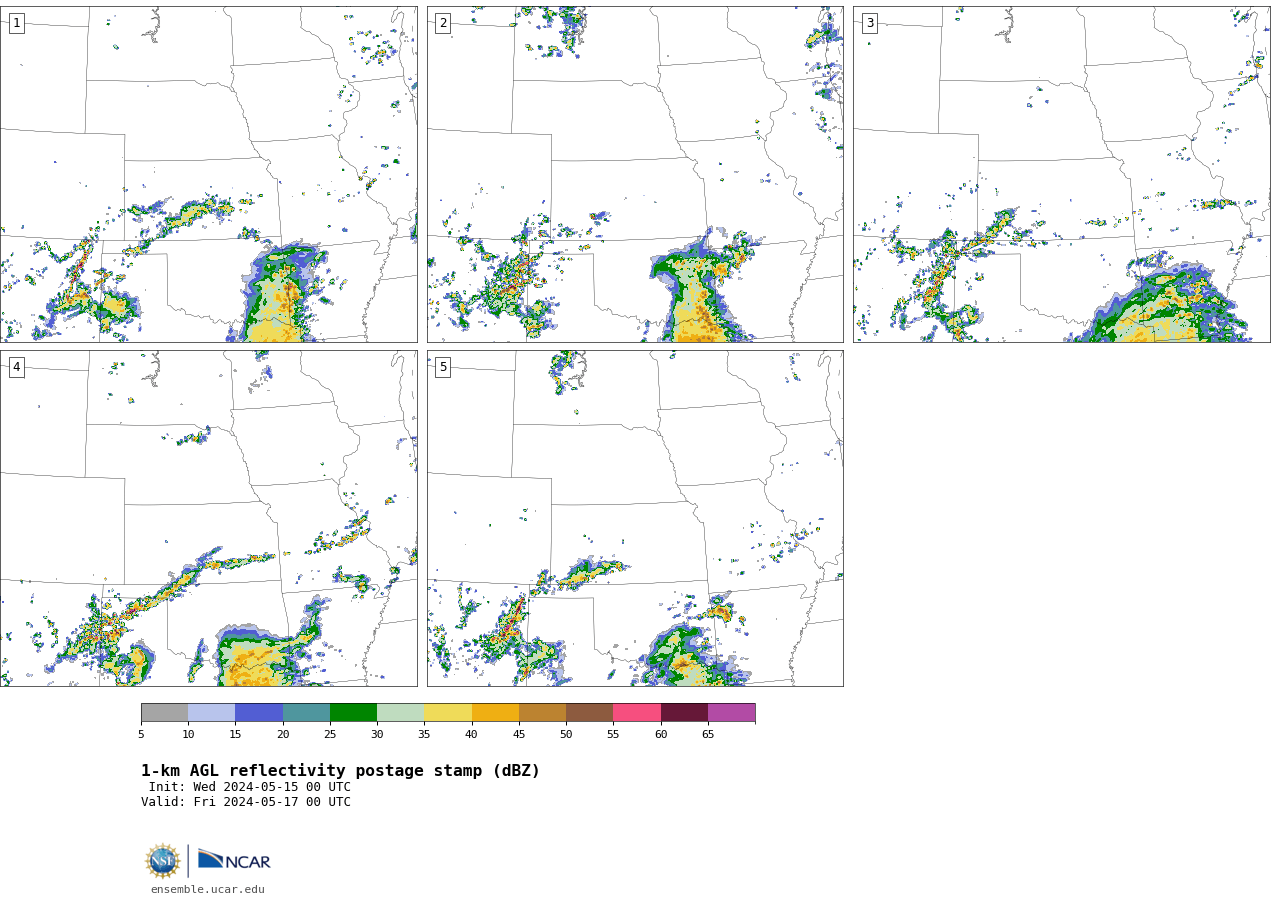Click the teal 20-25 dBZ swatch
Screen dimensions: 1280x901
pyautogui.click(x=306, y=713)
